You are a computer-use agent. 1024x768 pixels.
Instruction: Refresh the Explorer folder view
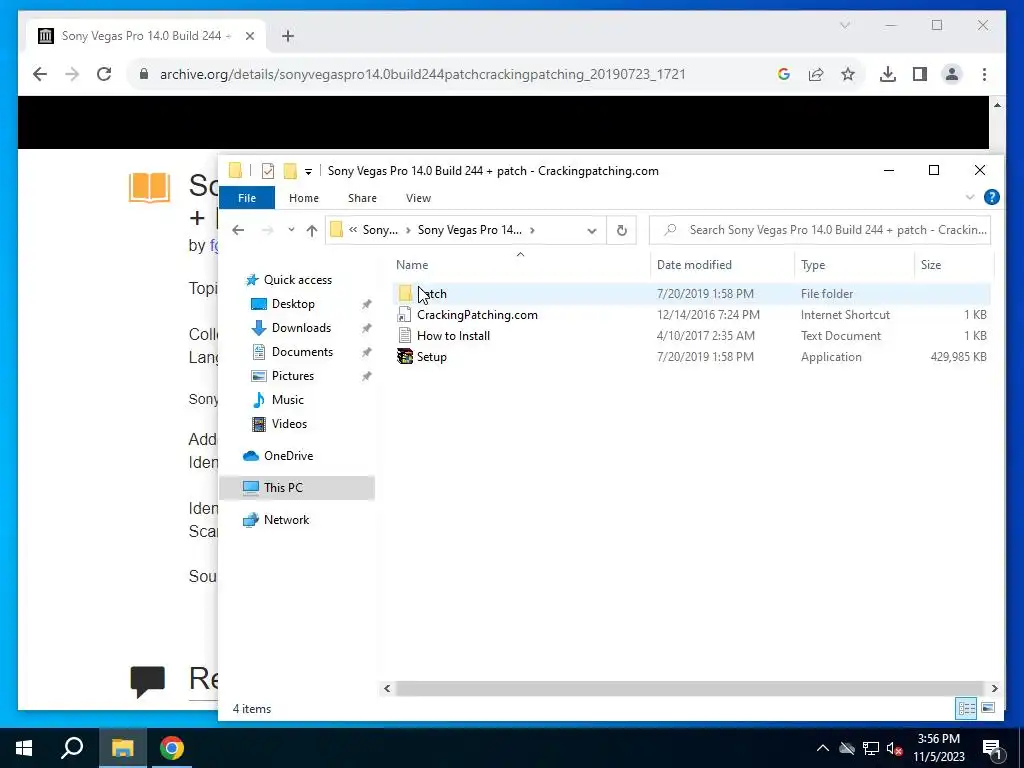click(622, 230)
